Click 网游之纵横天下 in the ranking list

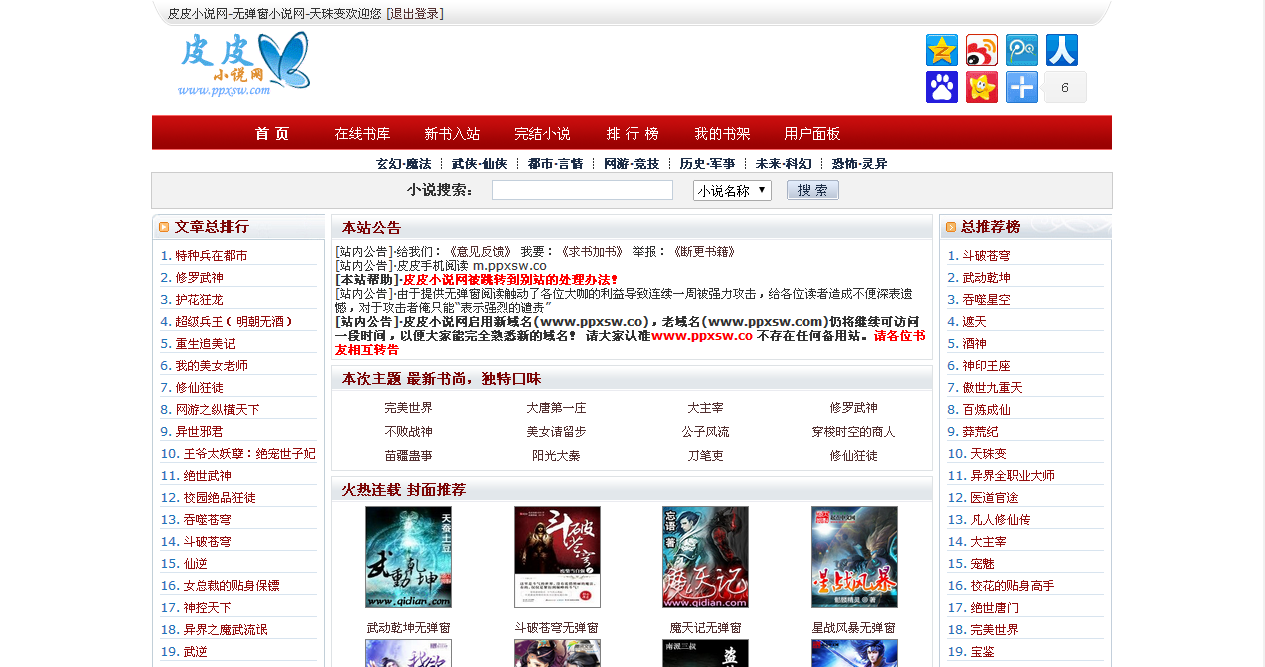click(217, 410)
